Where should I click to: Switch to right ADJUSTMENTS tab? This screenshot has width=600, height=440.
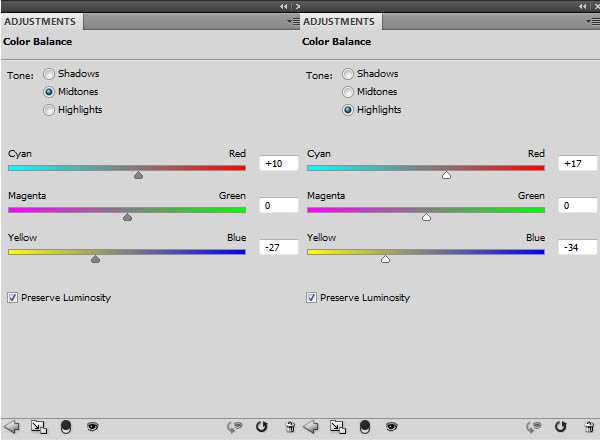pyautogui.click(x=339, y=21)
